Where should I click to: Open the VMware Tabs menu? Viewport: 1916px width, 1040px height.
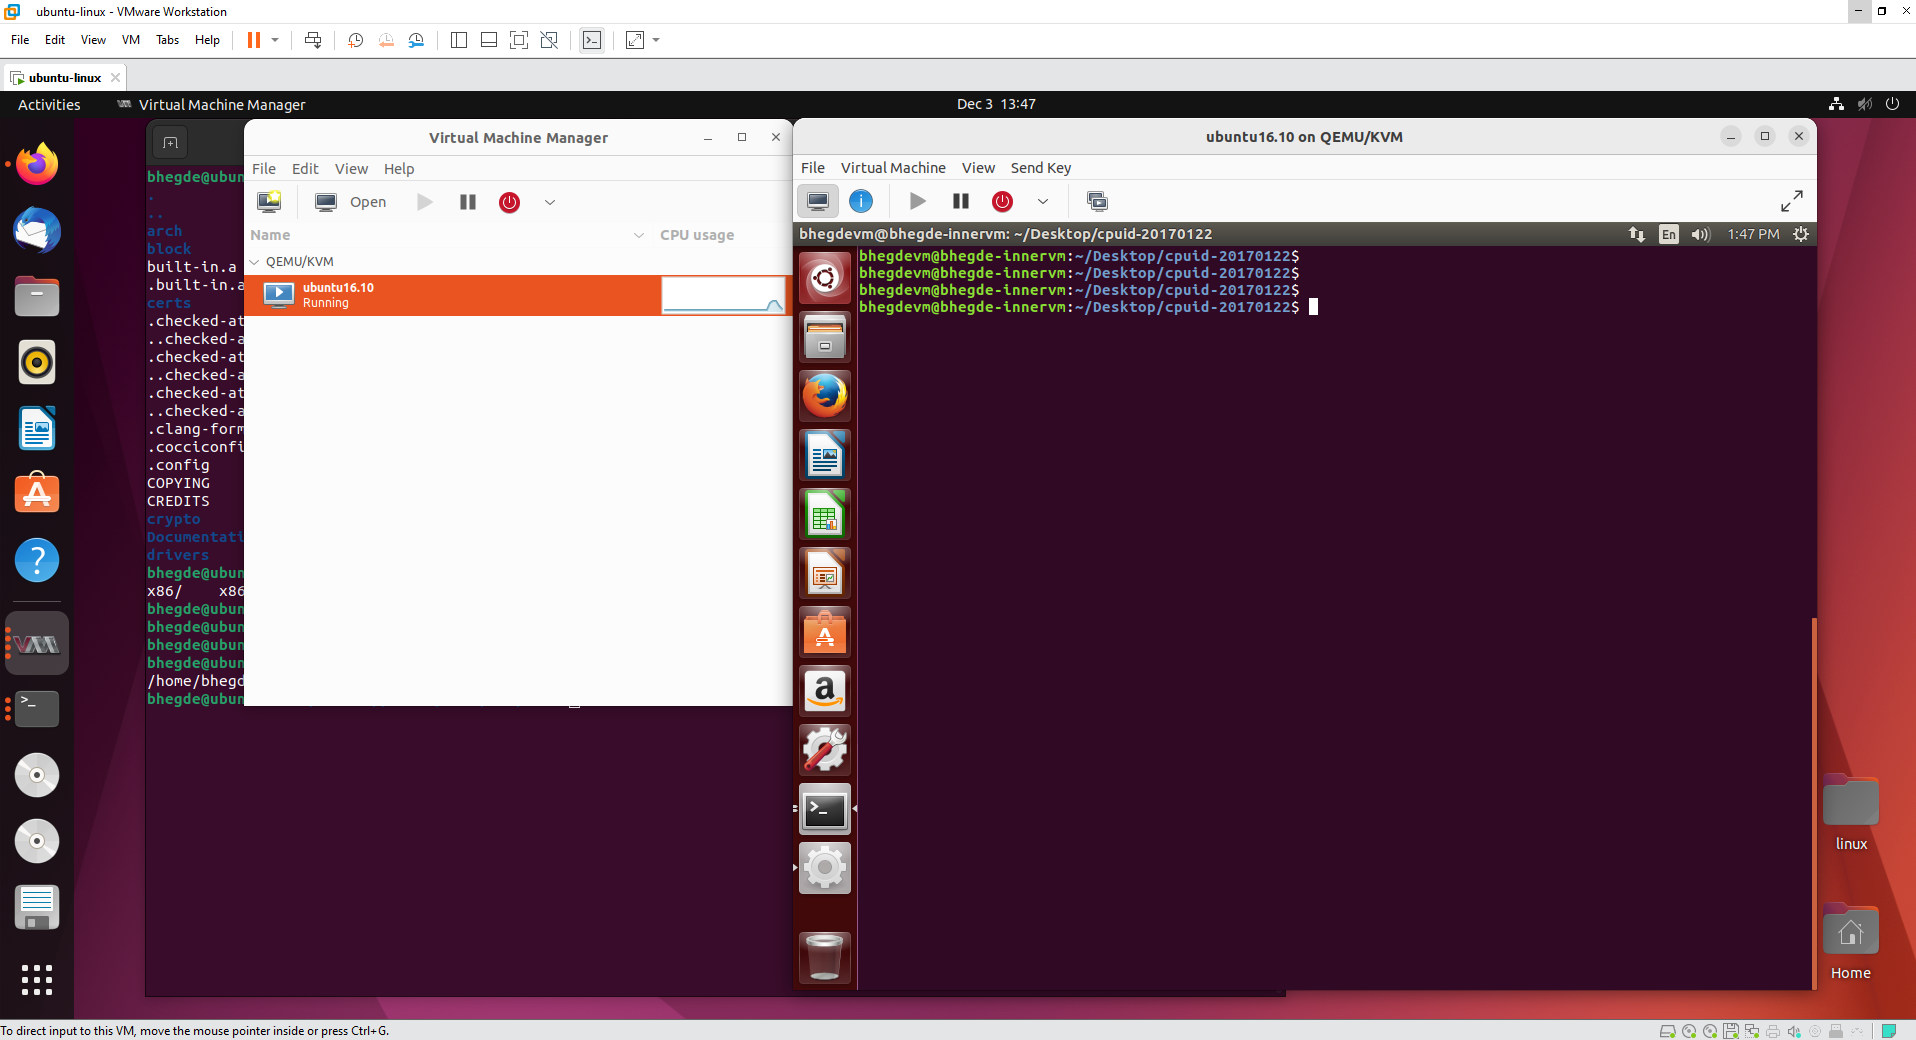167,40
